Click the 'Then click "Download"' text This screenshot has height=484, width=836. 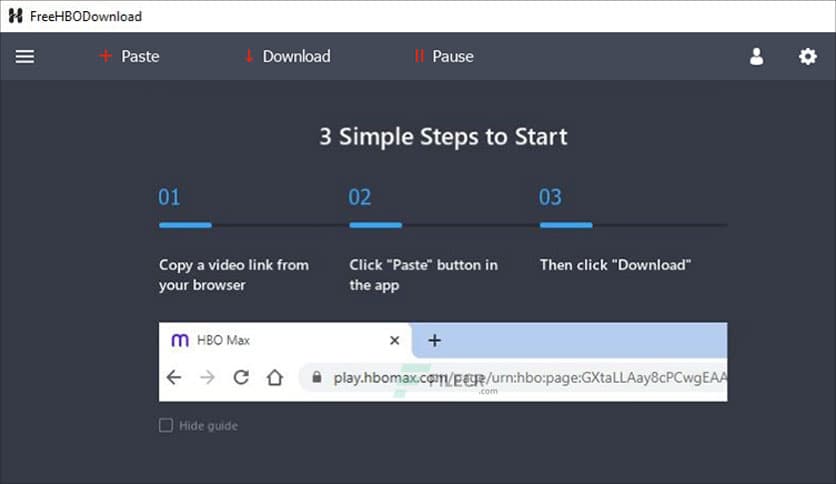(x=615, y=265)
